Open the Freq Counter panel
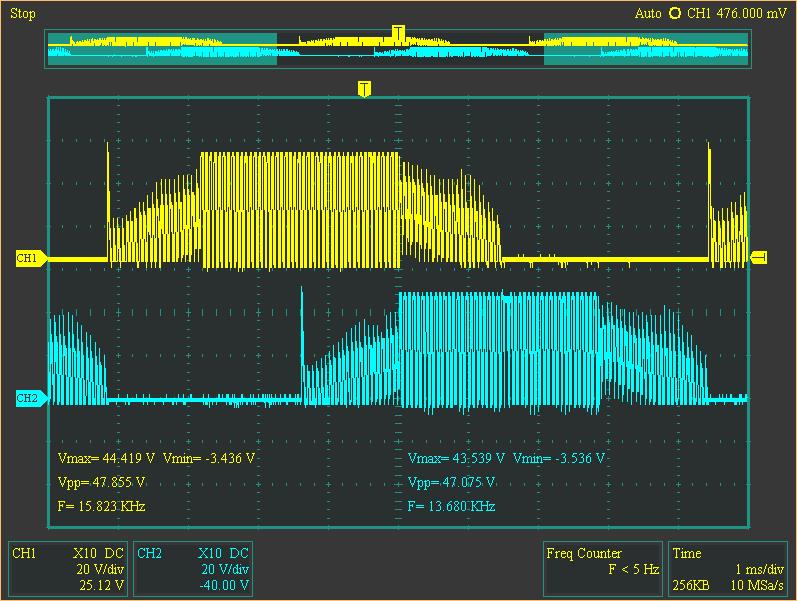This screenshot has width=797, height=601. coord(602,569)
